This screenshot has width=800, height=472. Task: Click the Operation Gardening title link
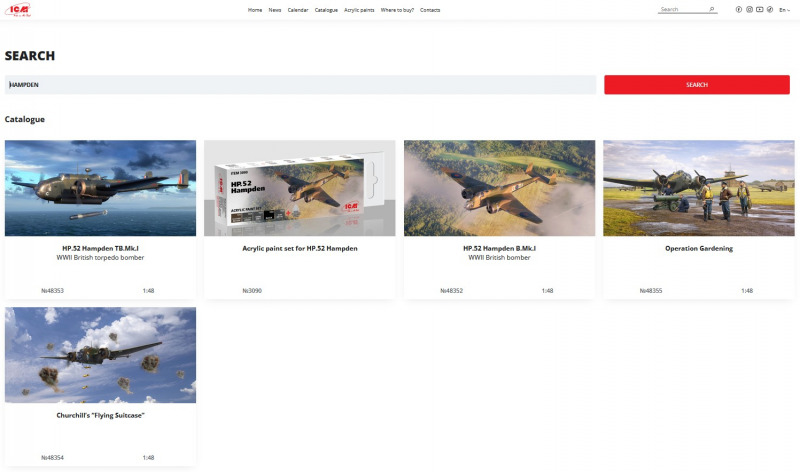click(699, 249)
